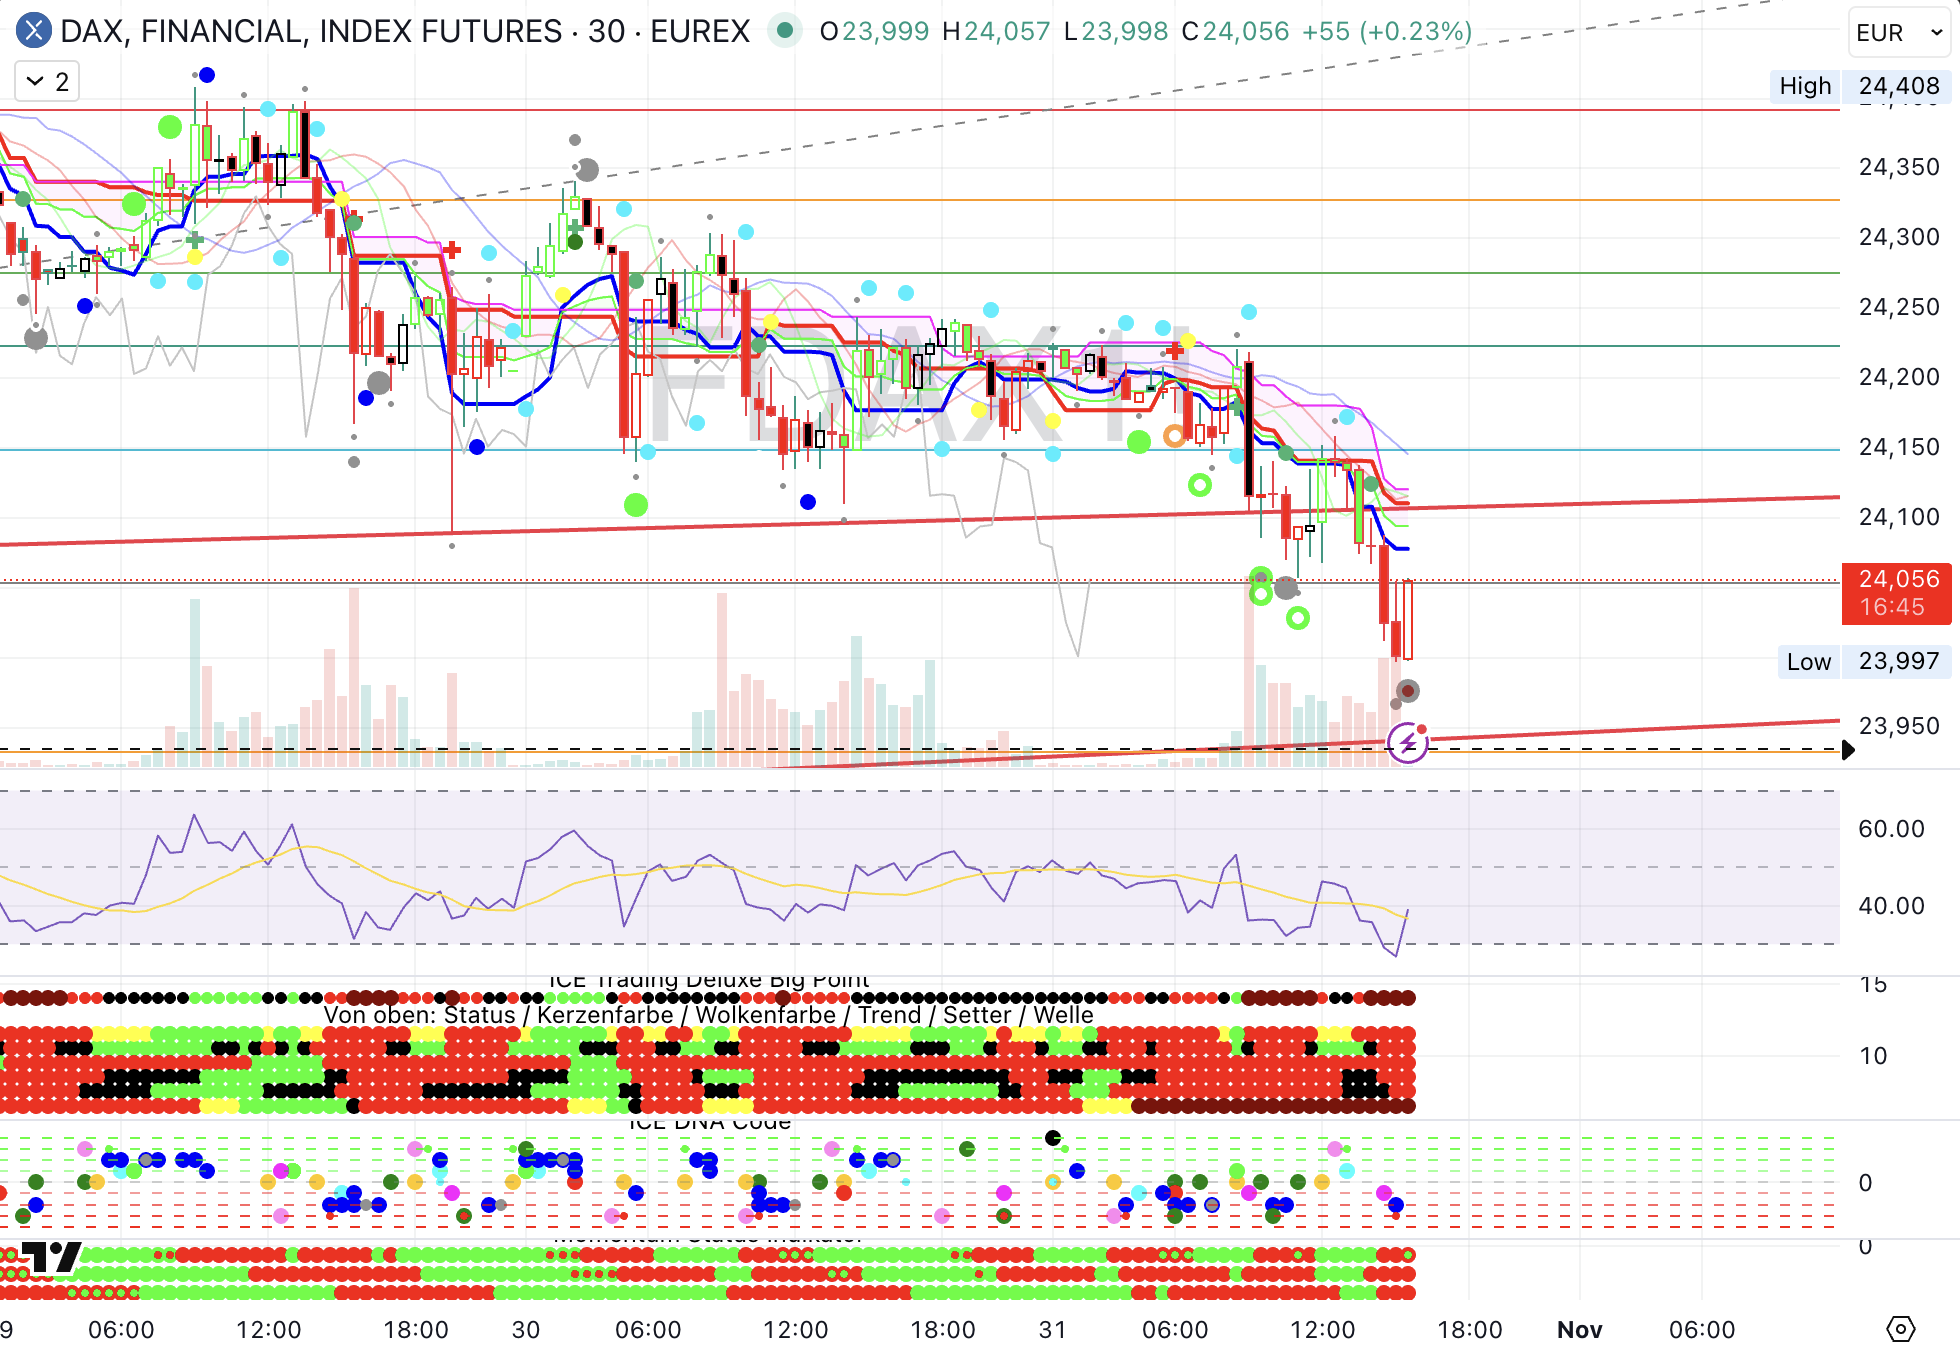Click the Nov label on the time axis
Image resolution: width=1960 pixels, height=1354 pixels.
[x=1579, y=1329]
